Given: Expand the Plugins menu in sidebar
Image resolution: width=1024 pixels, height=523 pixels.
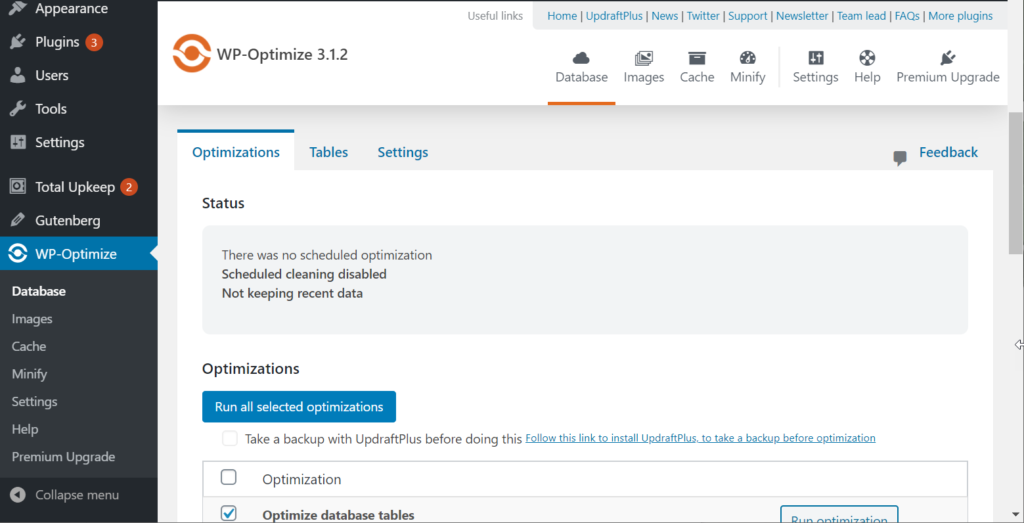Looking at the screenshot, I should pyautogui.click(x=56, y=42).
